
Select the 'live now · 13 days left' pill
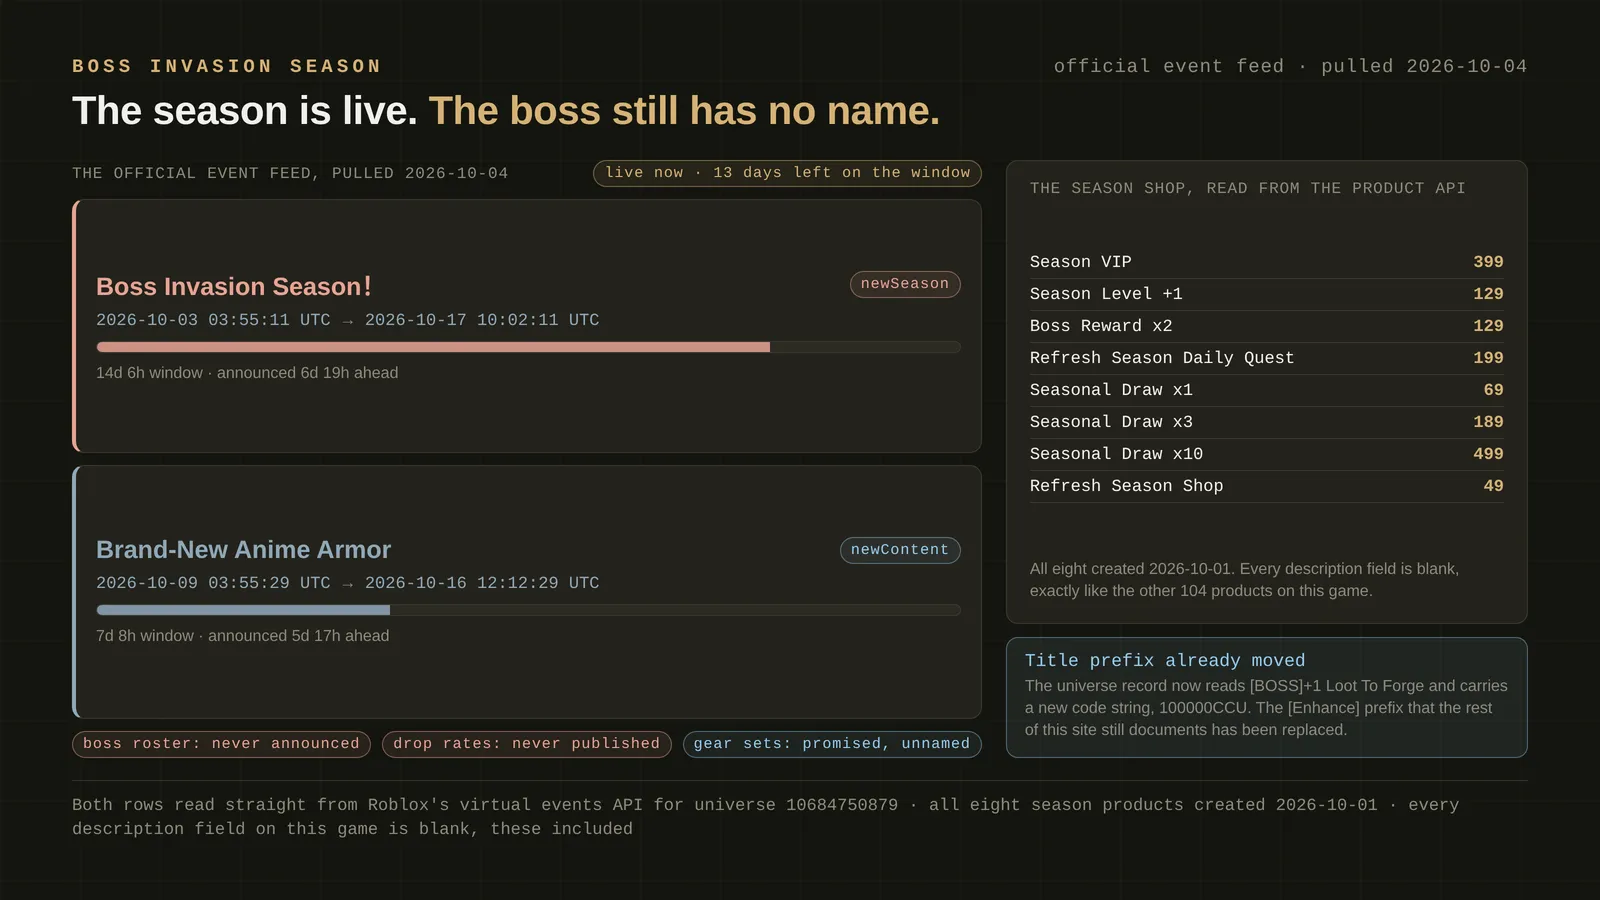click(787, 173)
